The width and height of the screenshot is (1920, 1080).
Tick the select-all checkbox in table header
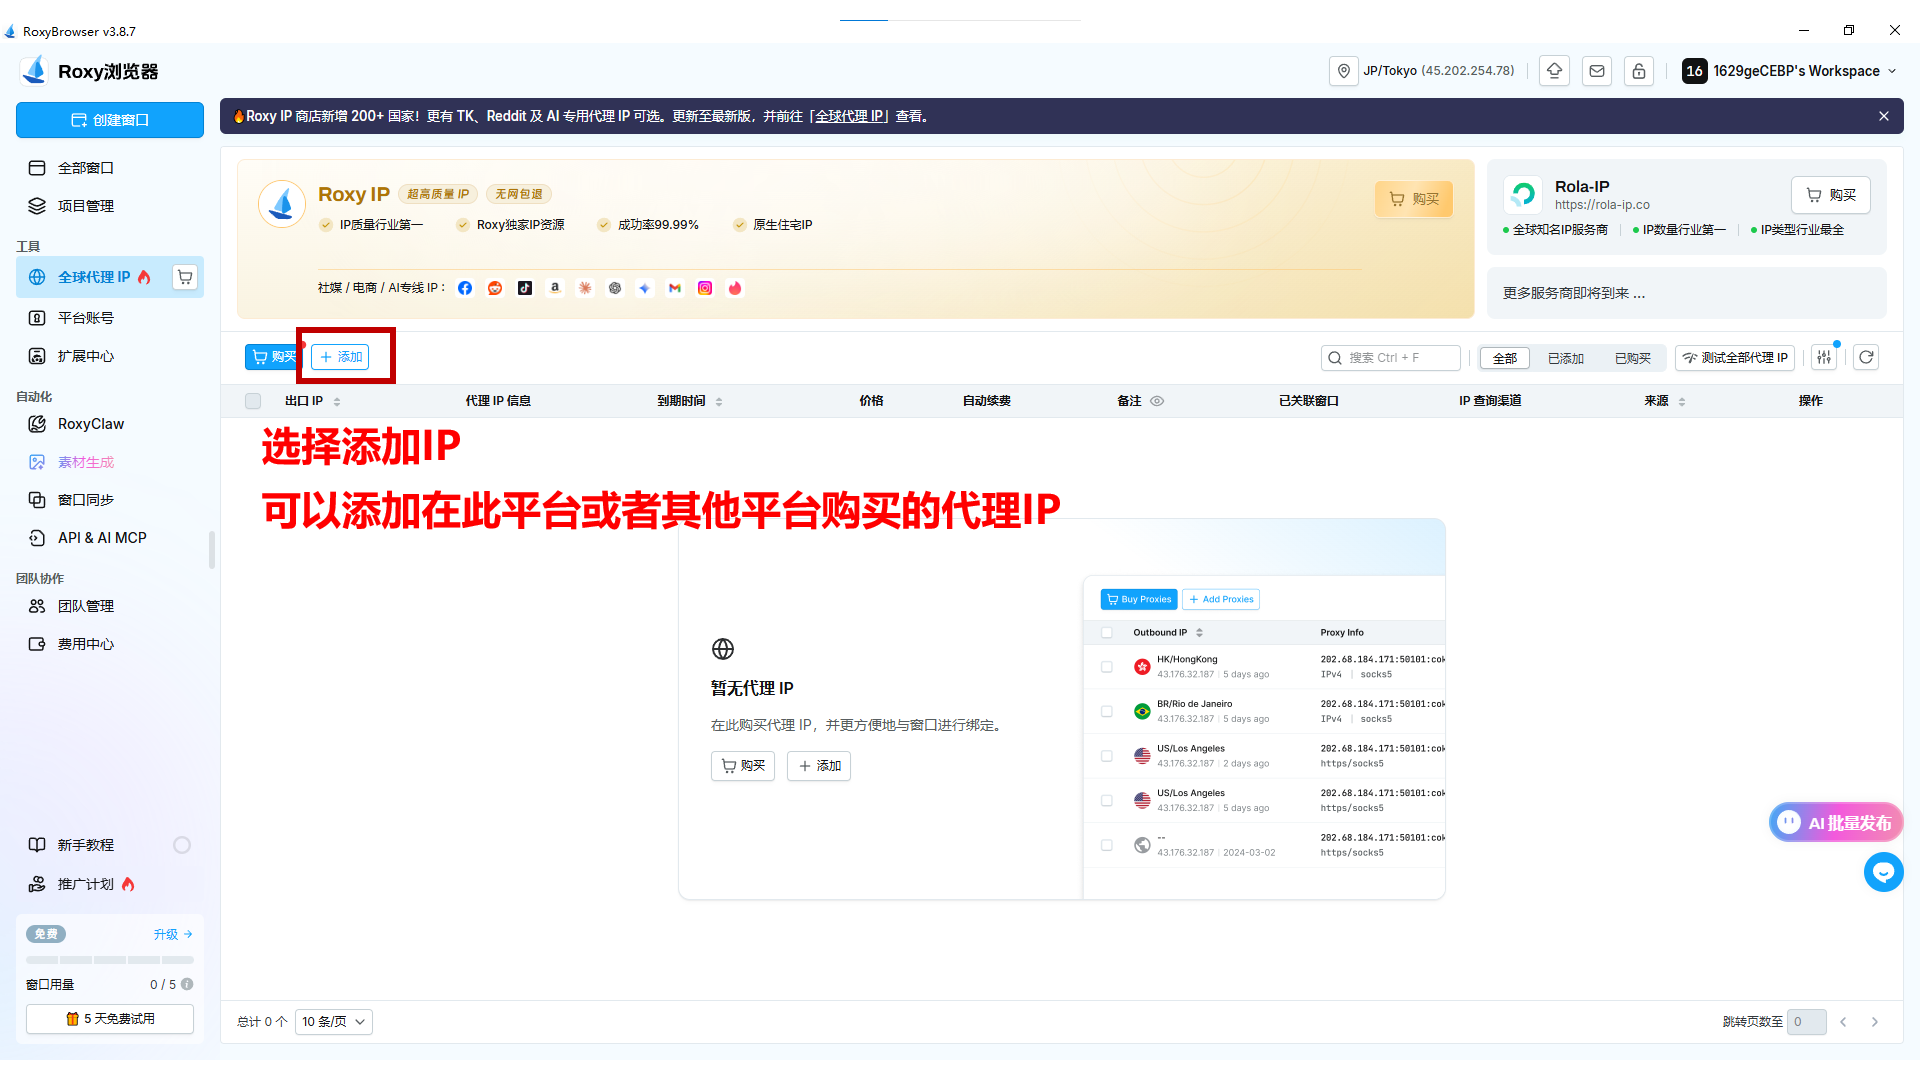coord(253,401)
